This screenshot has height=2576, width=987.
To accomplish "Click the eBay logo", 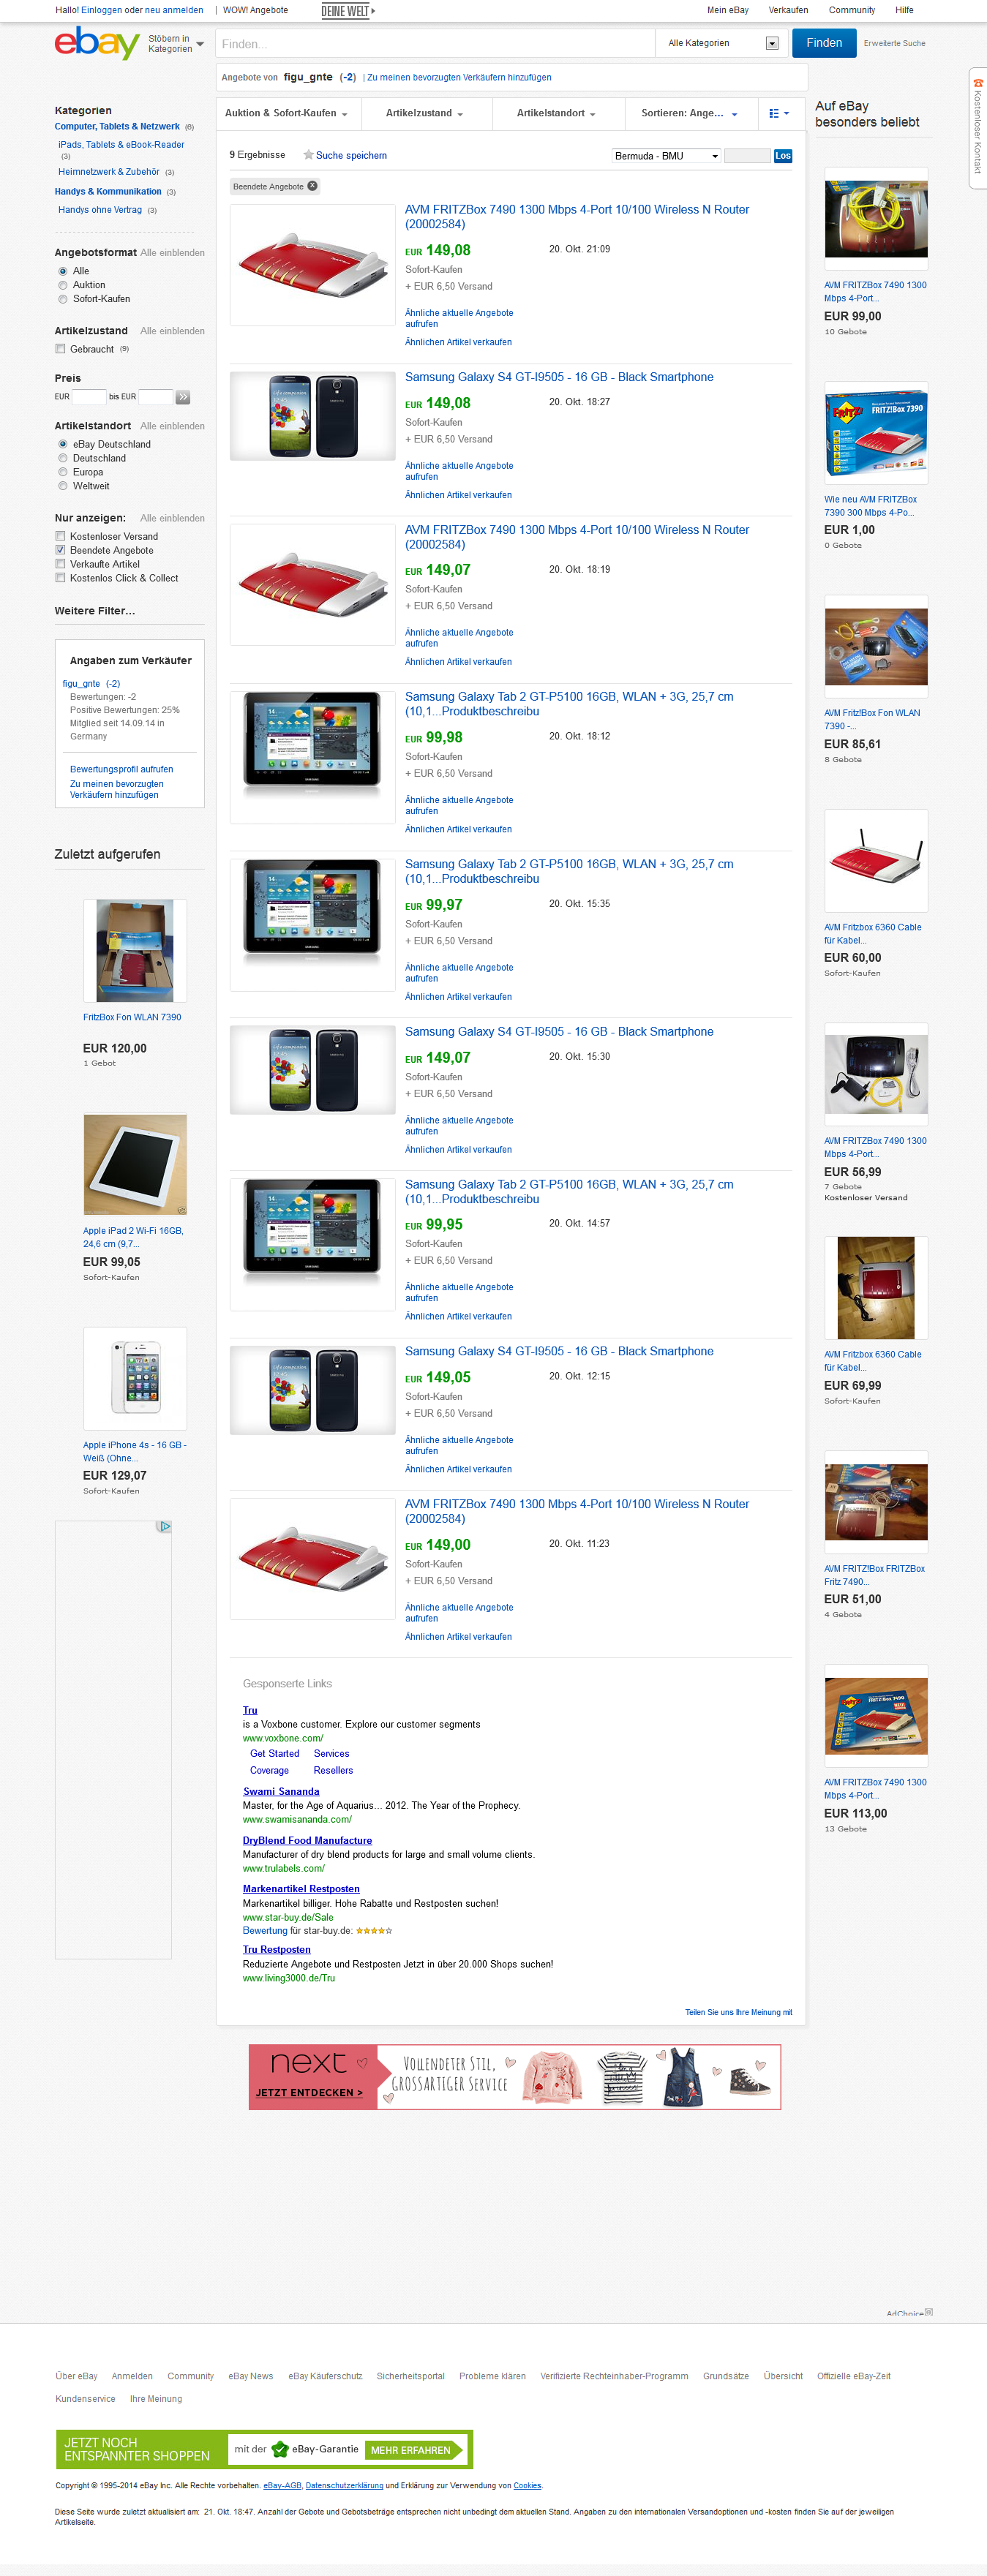I will tap(96, 43).
